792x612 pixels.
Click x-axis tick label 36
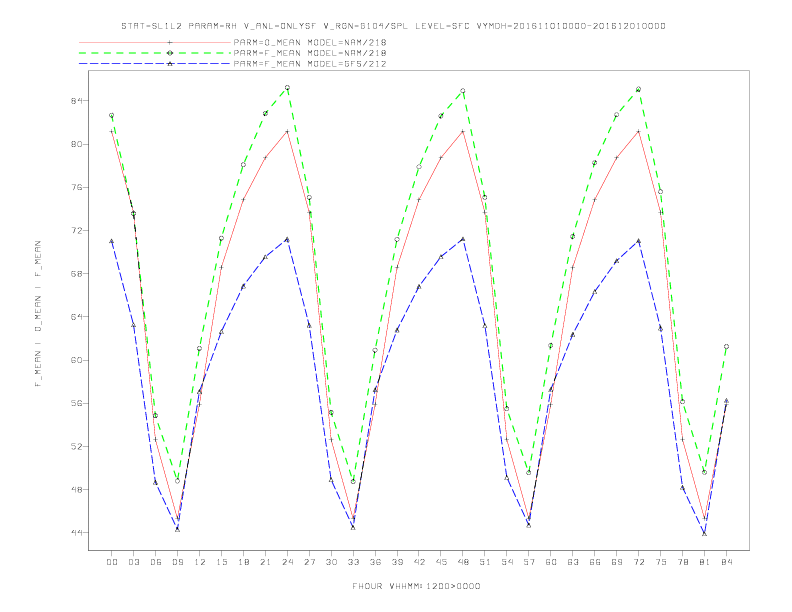pyautogui.click(x=376, y=562)
